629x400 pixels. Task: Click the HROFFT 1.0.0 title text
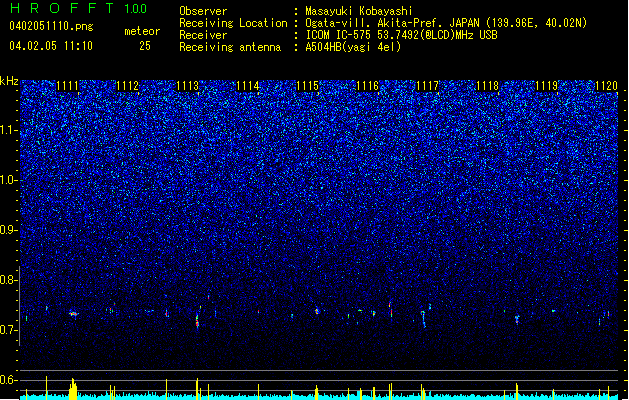click(x=78, y=8)
